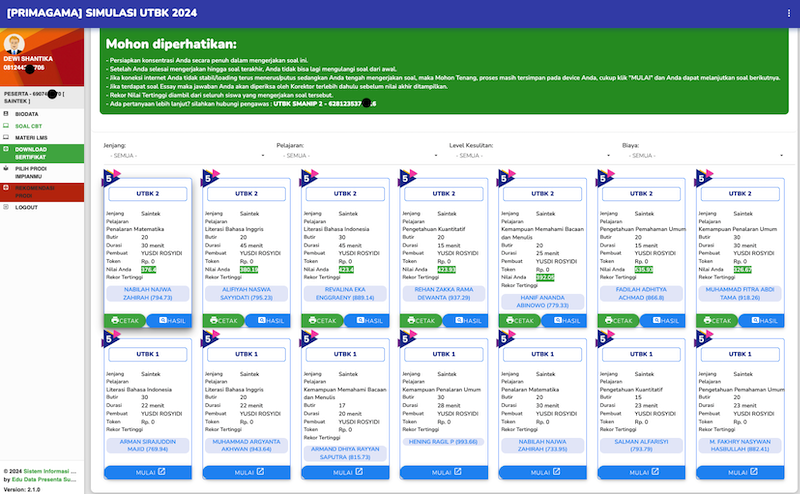This screenshot has width=800, height=494.
Task: Go to Soal CBT menu item
Action: click(29, 126)
